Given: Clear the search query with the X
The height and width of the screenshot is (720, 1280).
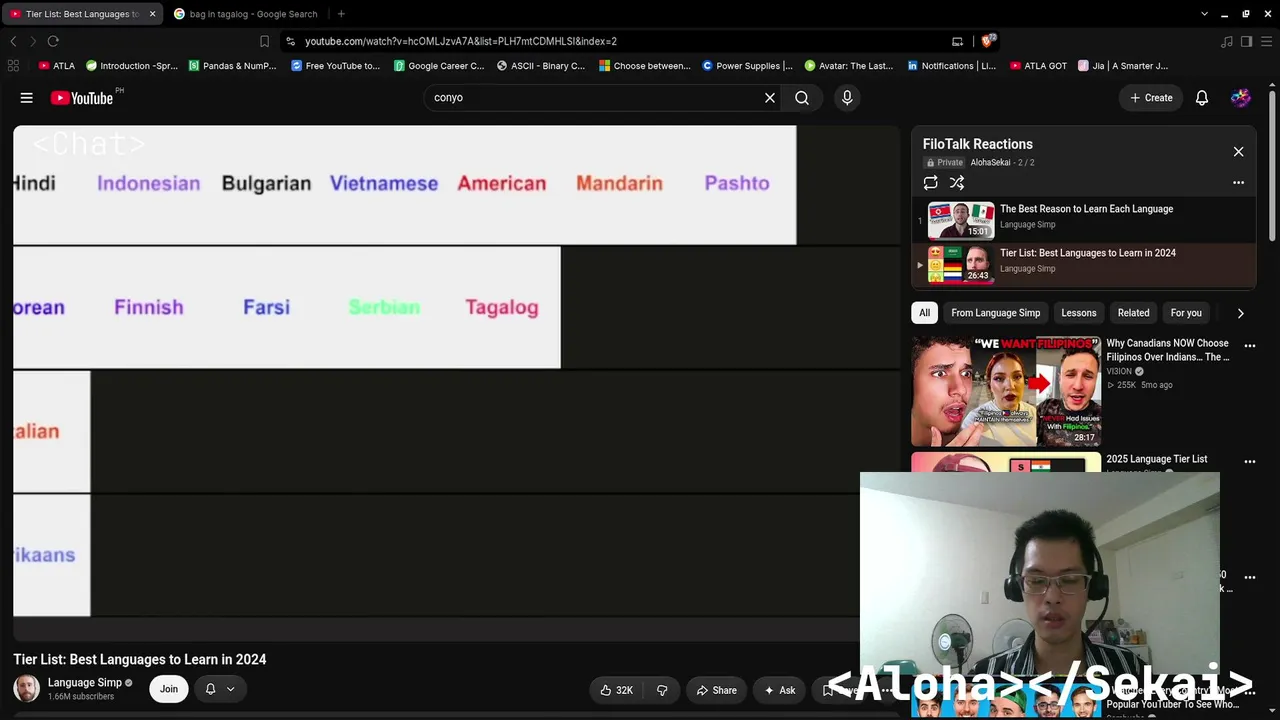Looking at the screenshot, I should pyautogui.click(x=770, y=98).
